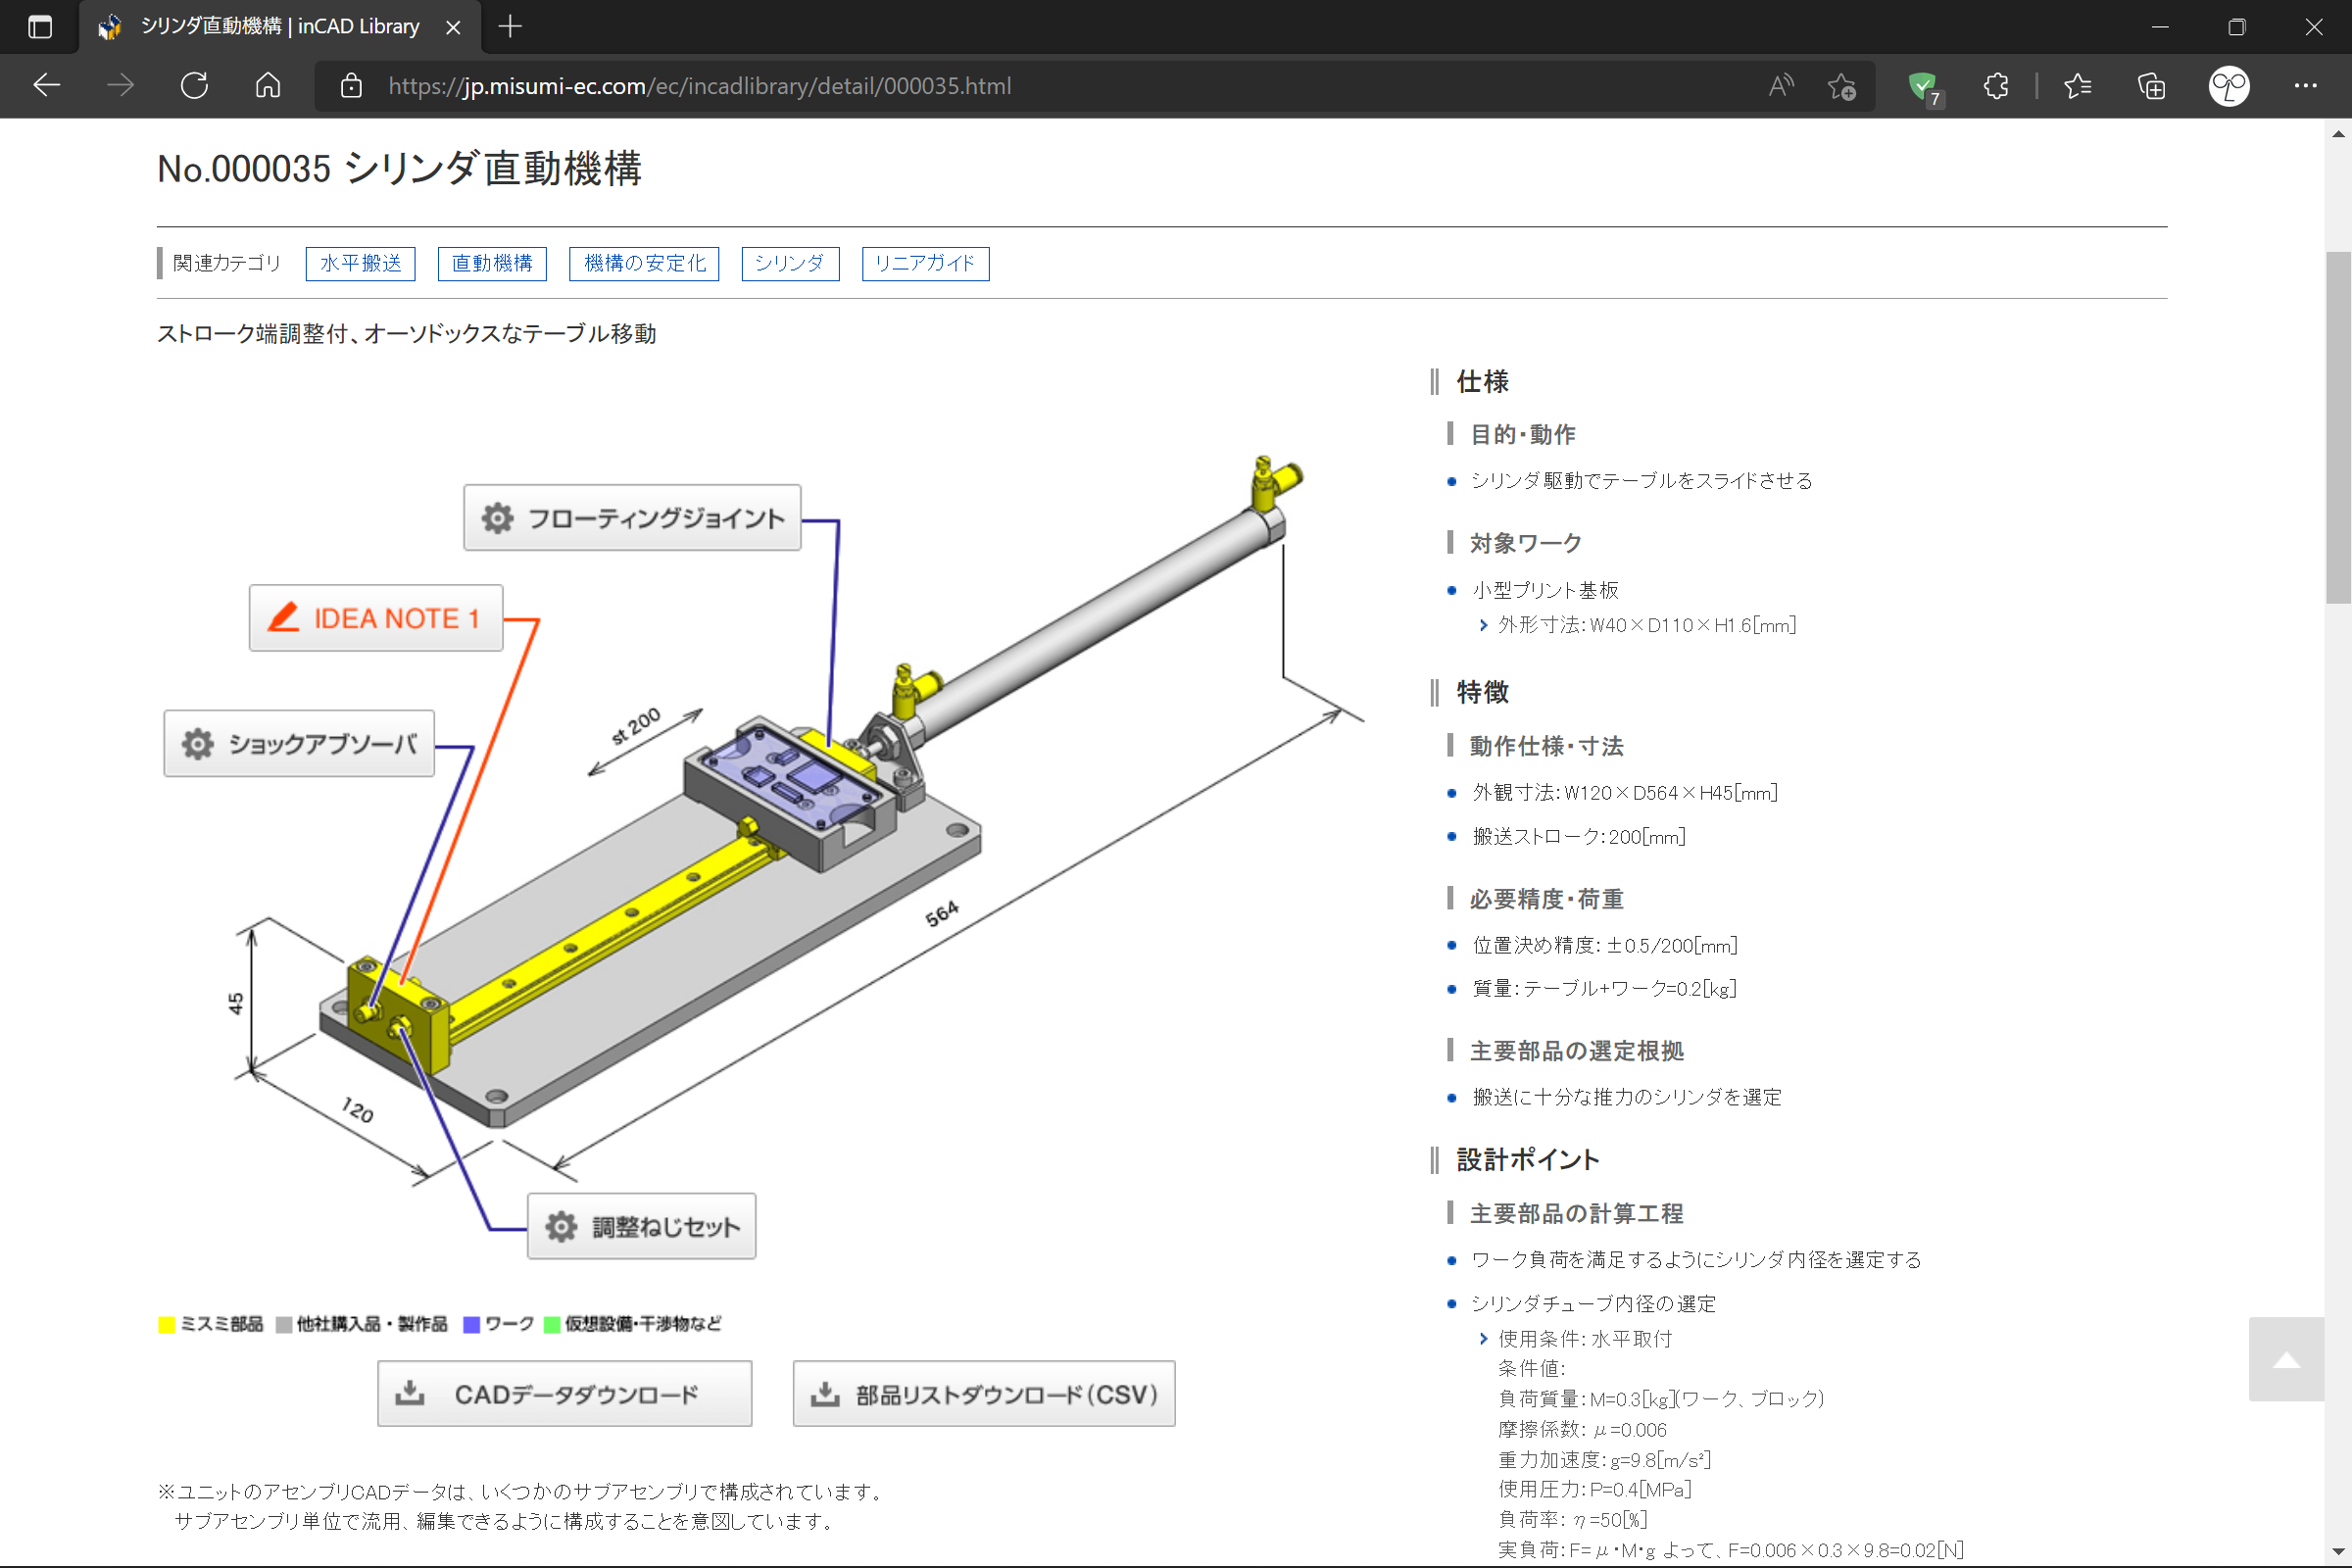Open the 直動機構 category link
2352x1568 pixels.
(492, 263)
